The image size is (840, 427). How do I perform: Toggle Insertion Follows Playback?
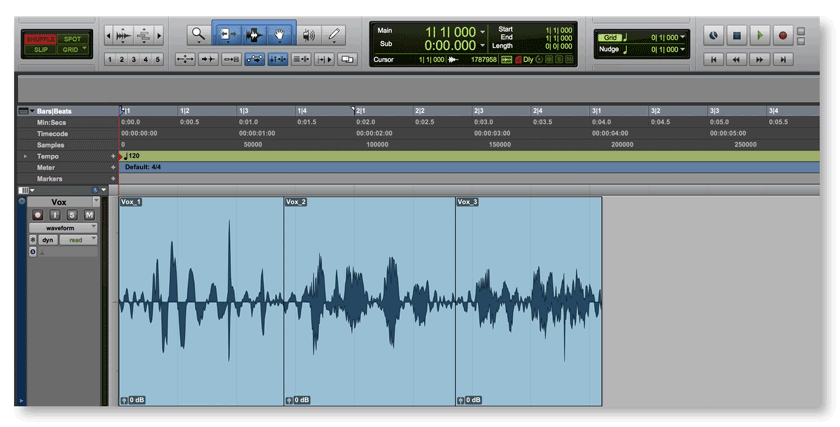tap(324, 59)
